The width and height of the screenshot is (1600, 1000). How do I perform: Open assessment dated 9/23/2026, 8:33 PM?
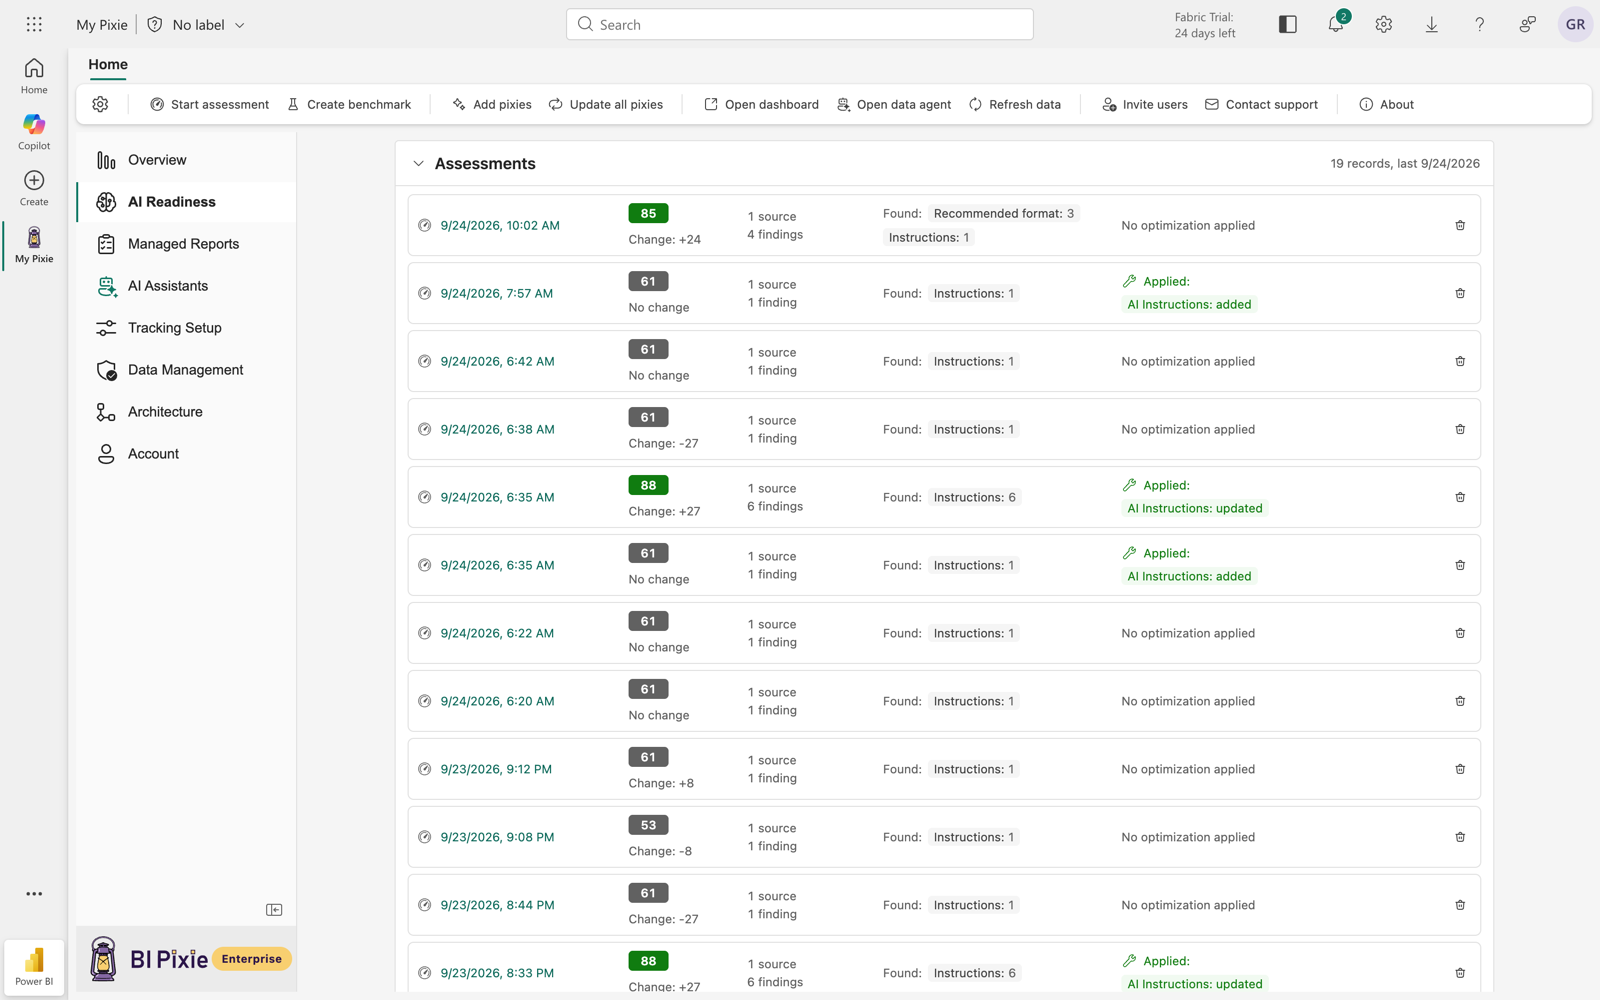pyautogui.click(x=497, y=973)
